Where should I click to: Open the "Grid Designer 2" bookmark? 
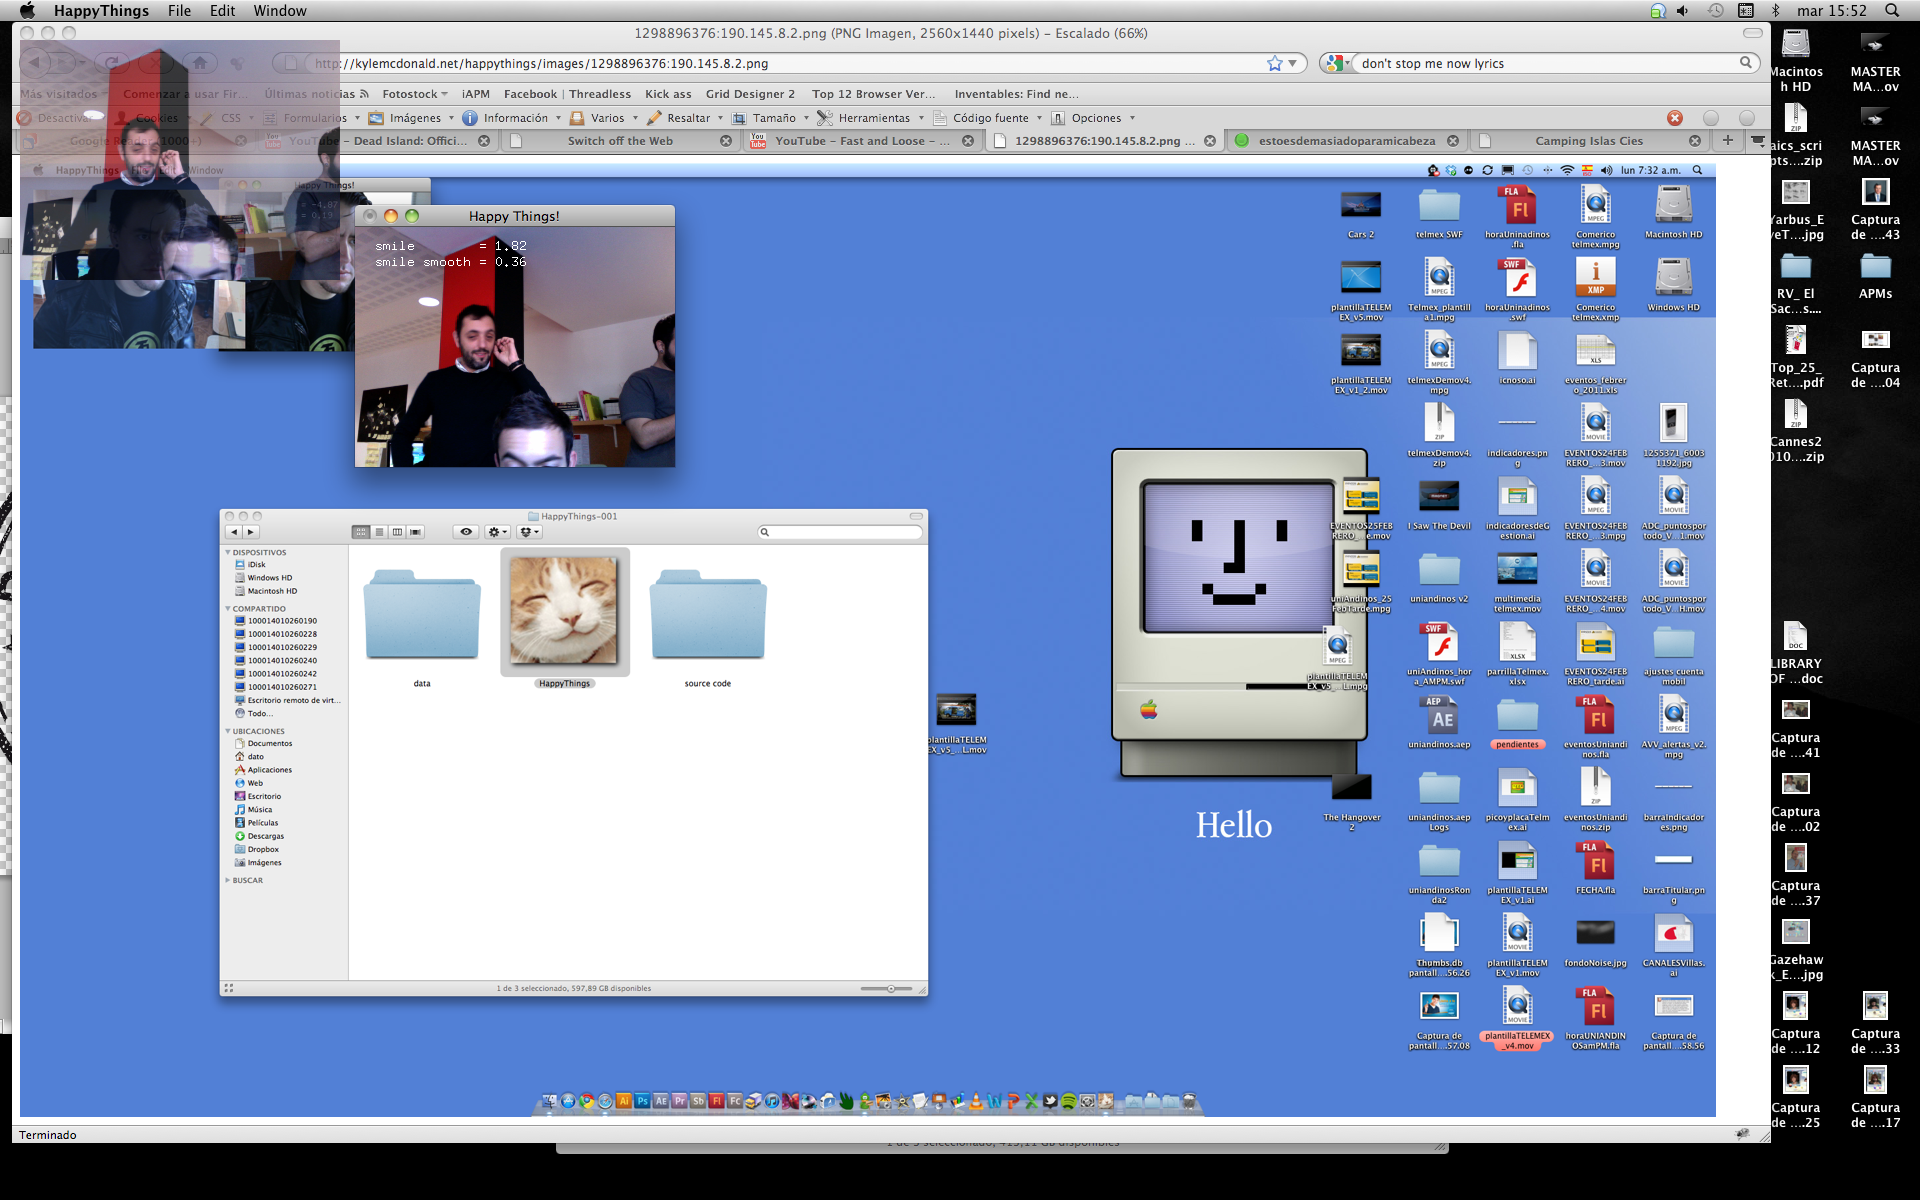[750, 94]
